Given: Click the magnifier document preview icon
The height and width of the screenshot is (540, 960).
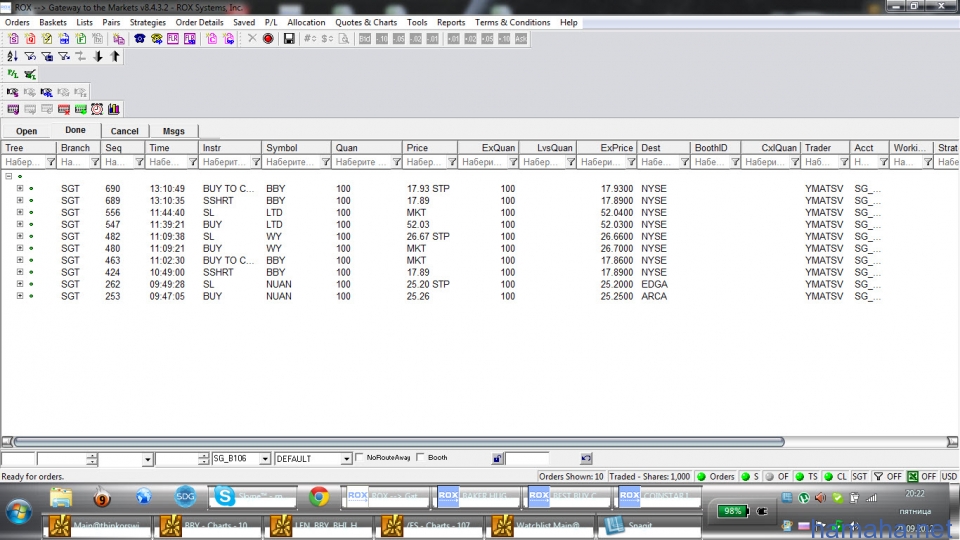Looking at the screenshot, I should coord(344,39).
